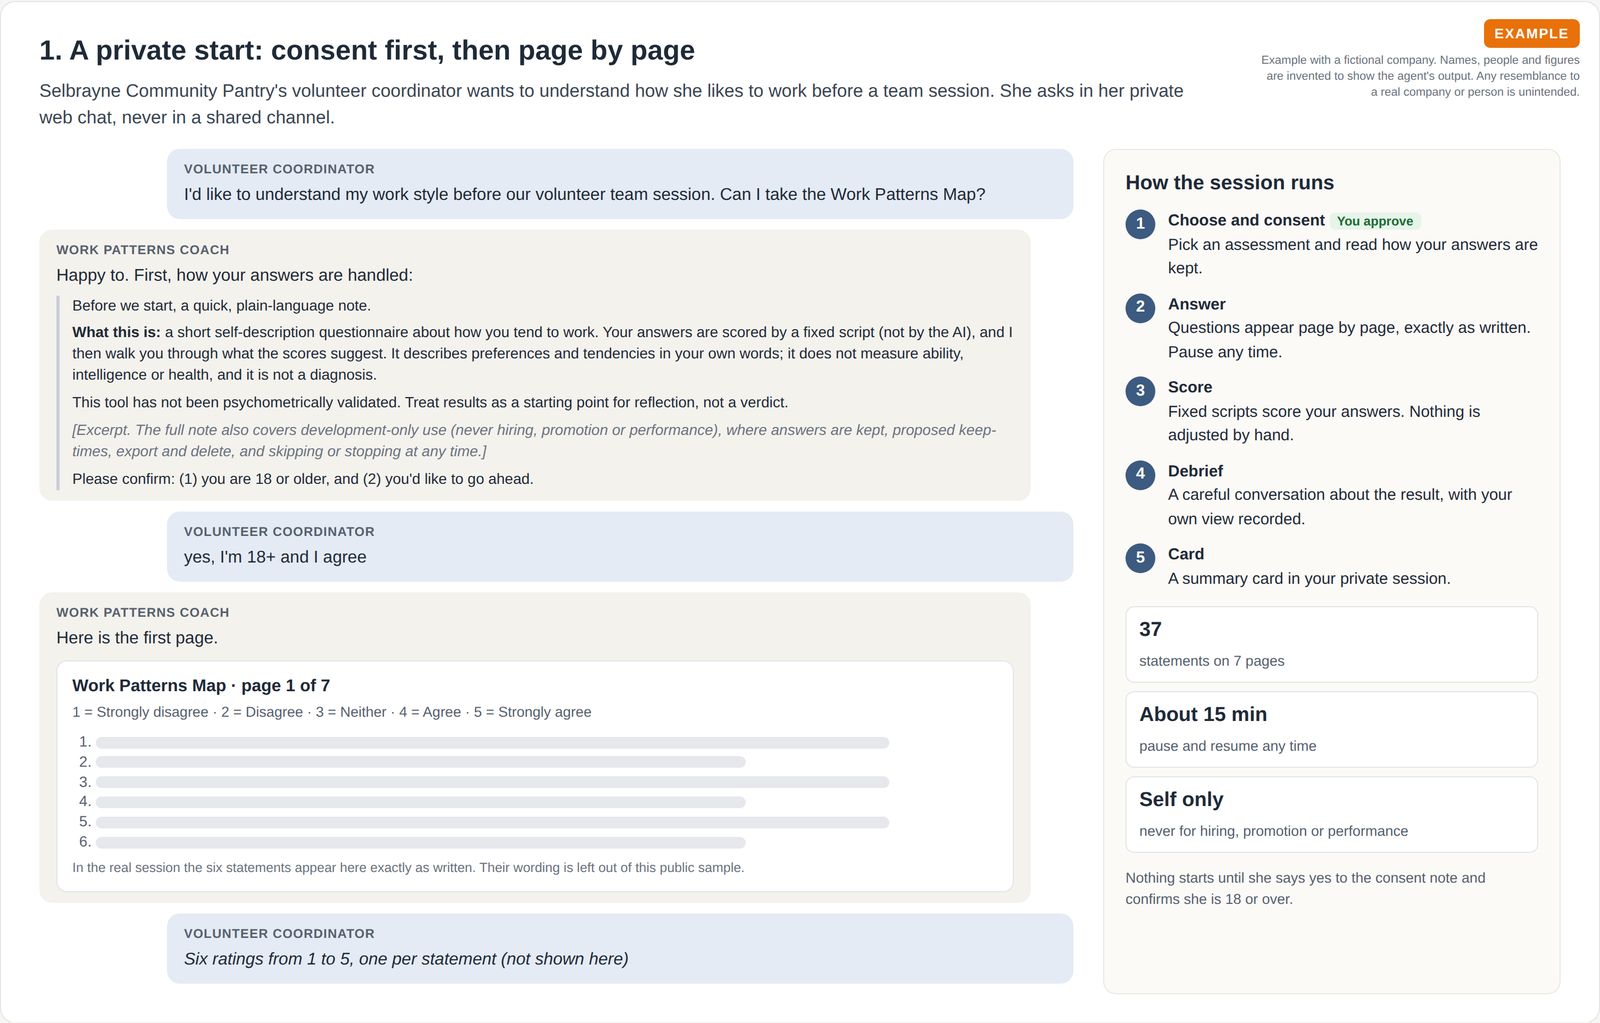
Task: Click 'Fixed scripts score your answers' description
Action: (1324, 423)
